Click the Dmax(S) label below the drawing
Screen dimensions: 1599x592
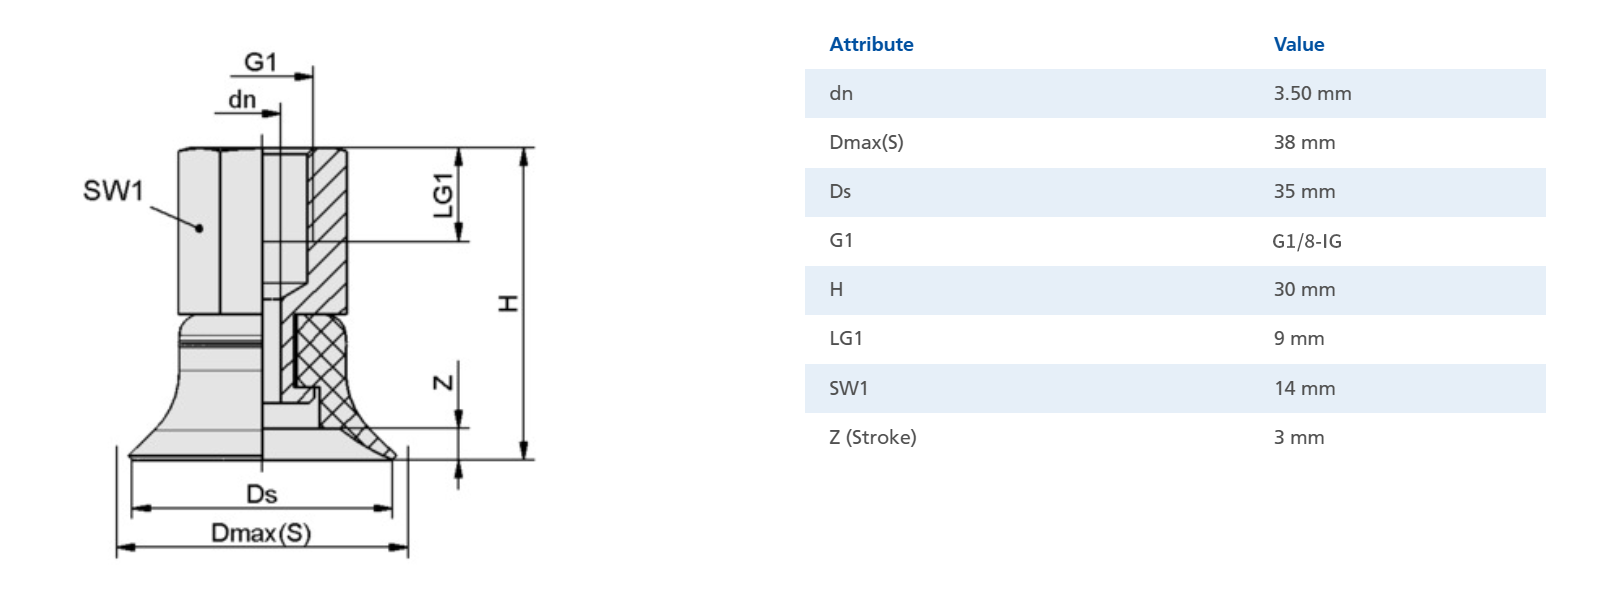[x=261, y=533]
